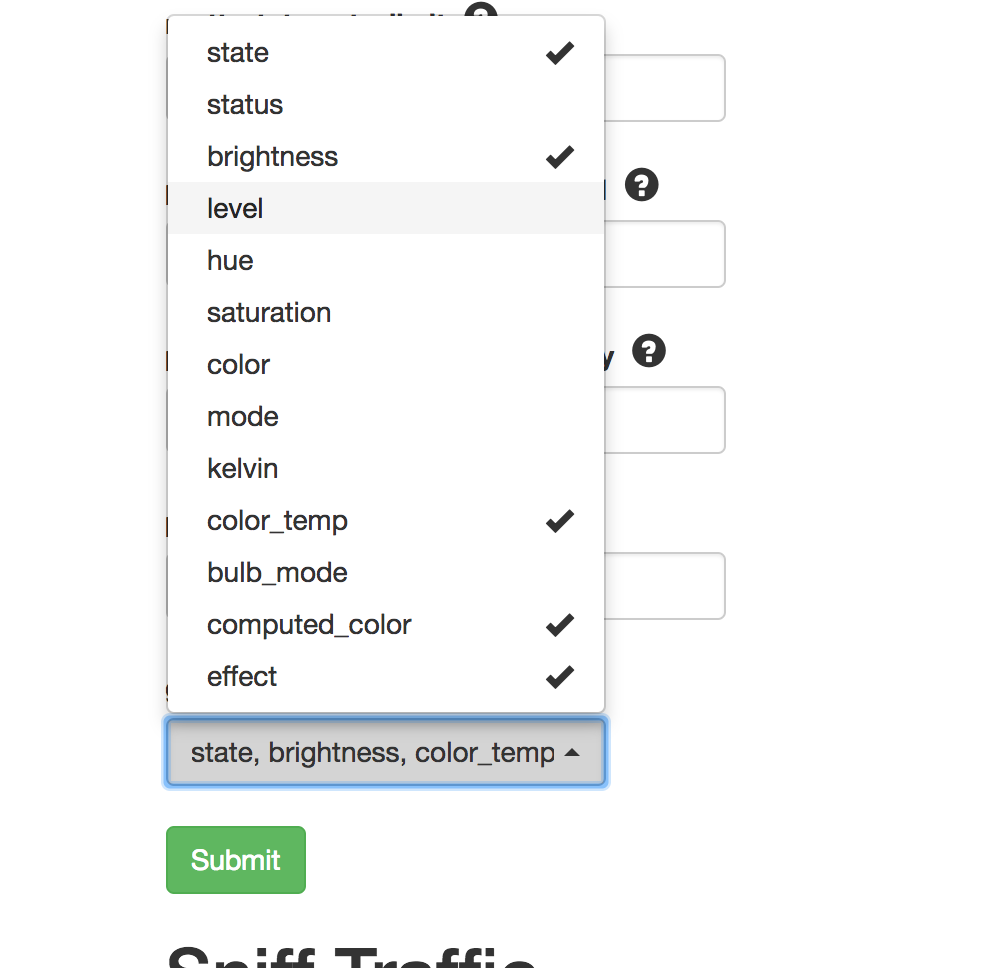Click the question mark icon near the third input
The image size is (1000, 968).
tap(648, 351)
